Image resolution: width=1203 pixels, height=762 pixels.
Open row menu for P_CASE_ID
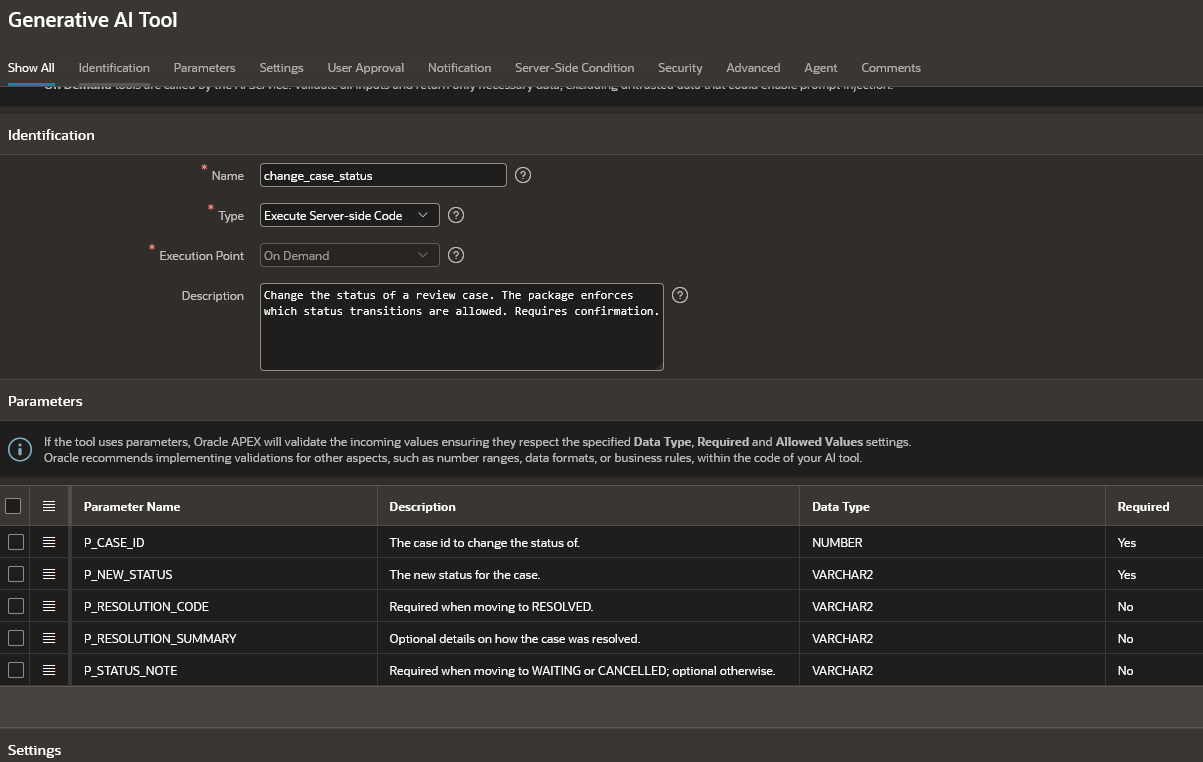tap(49, 542)
